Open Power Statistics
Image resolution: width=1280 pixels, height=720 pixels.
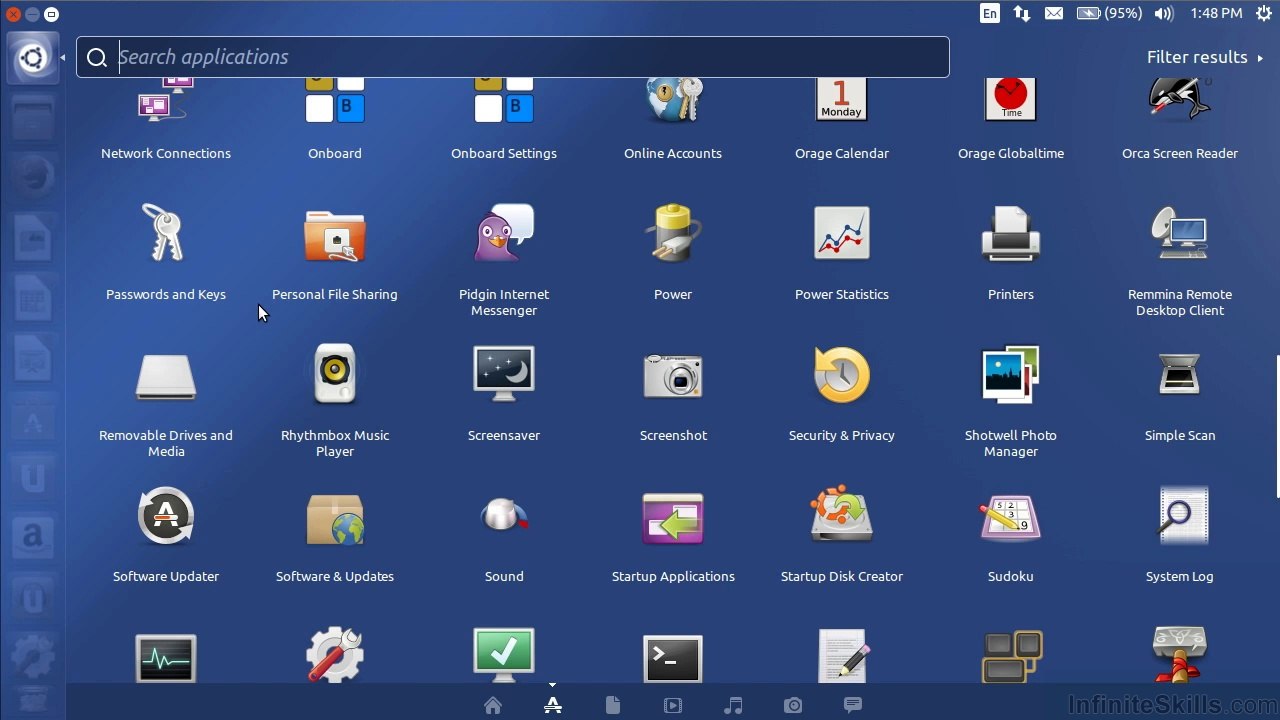[x=842, y=252]
